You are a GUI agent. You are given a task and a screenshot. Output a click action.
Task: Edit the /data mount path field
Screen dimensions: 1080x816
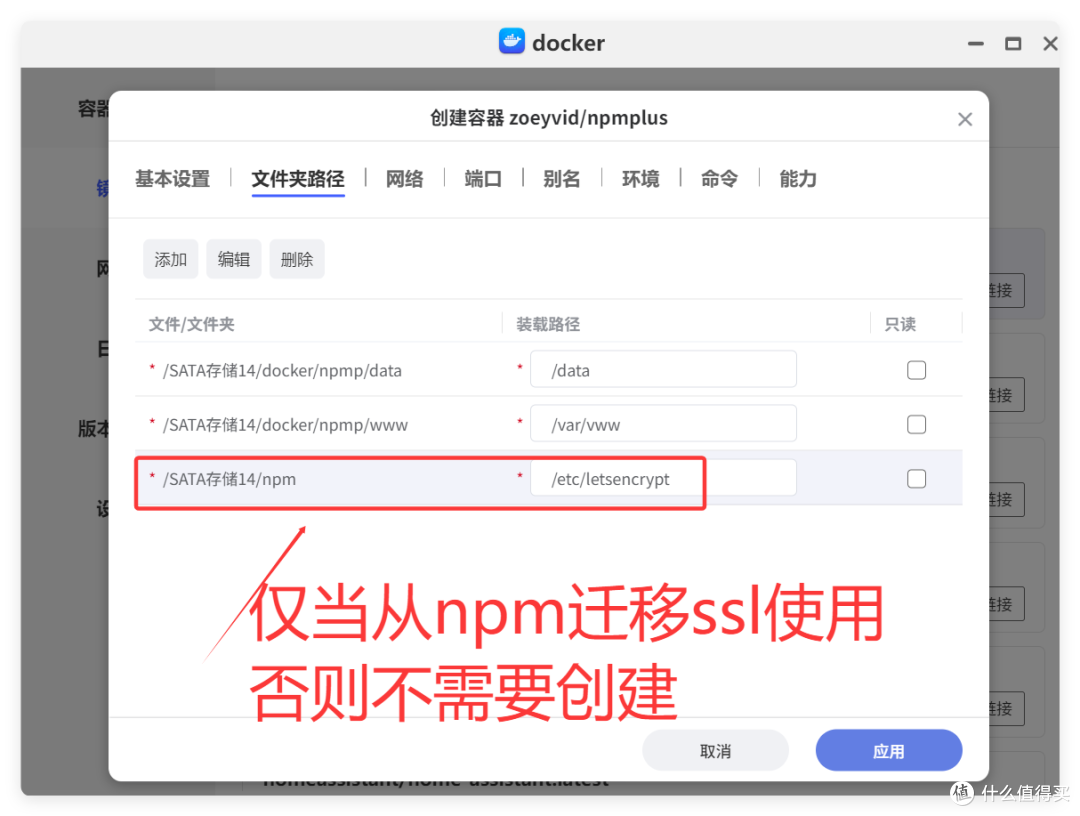[663, 370]
